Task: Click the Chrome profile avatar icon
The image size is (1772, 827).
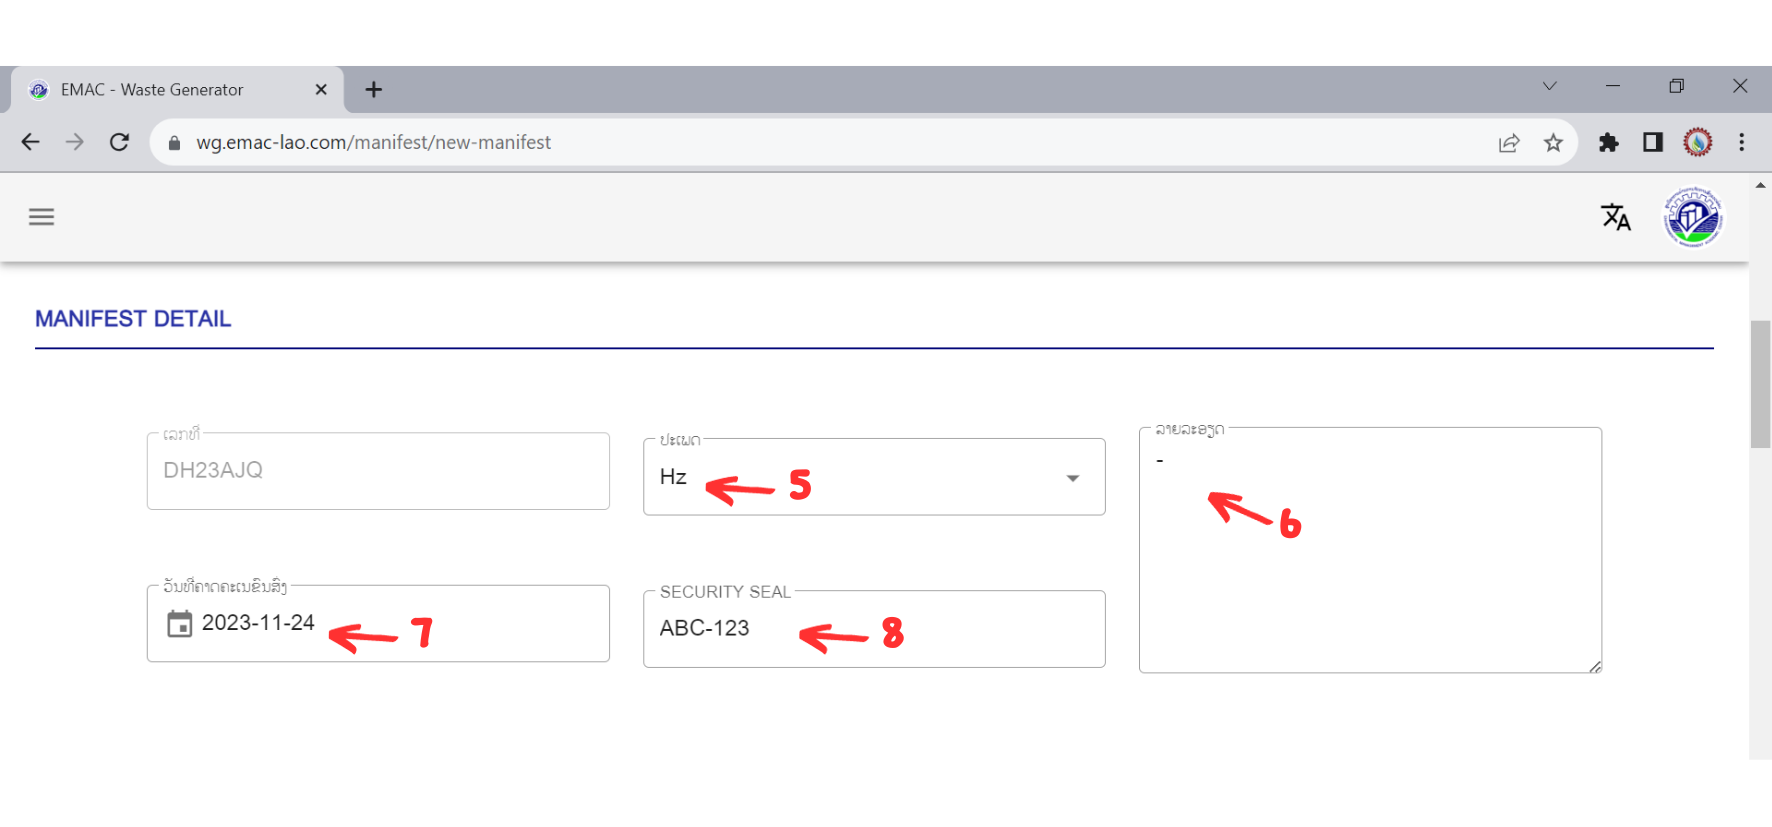Action: click(1697, 142)
